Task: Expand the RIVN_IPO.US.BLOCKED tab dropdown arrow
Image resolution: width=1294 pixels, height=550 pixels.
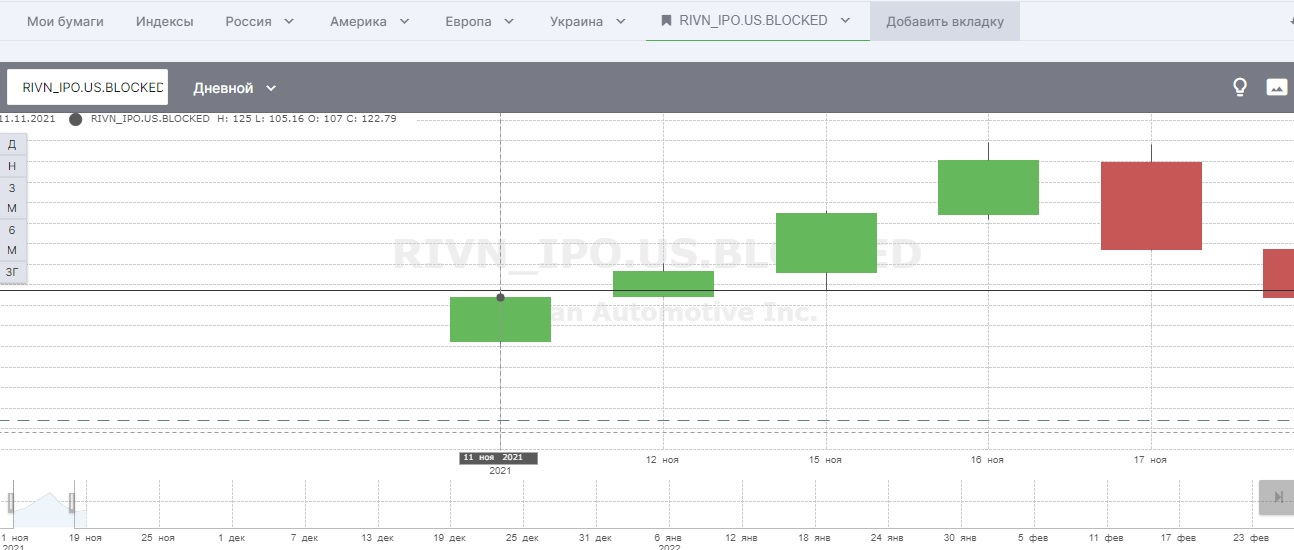Action: point(846,20)
